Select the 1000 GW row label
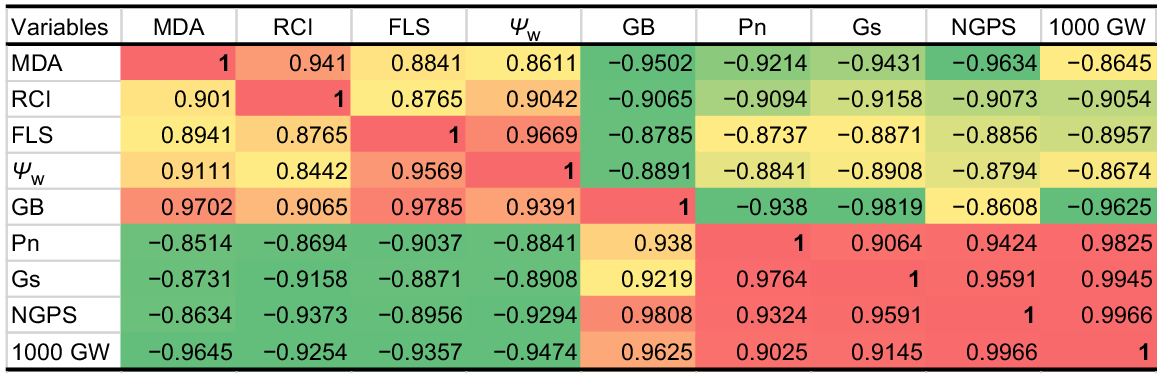 pyautogui.click(x=60, y=350)
